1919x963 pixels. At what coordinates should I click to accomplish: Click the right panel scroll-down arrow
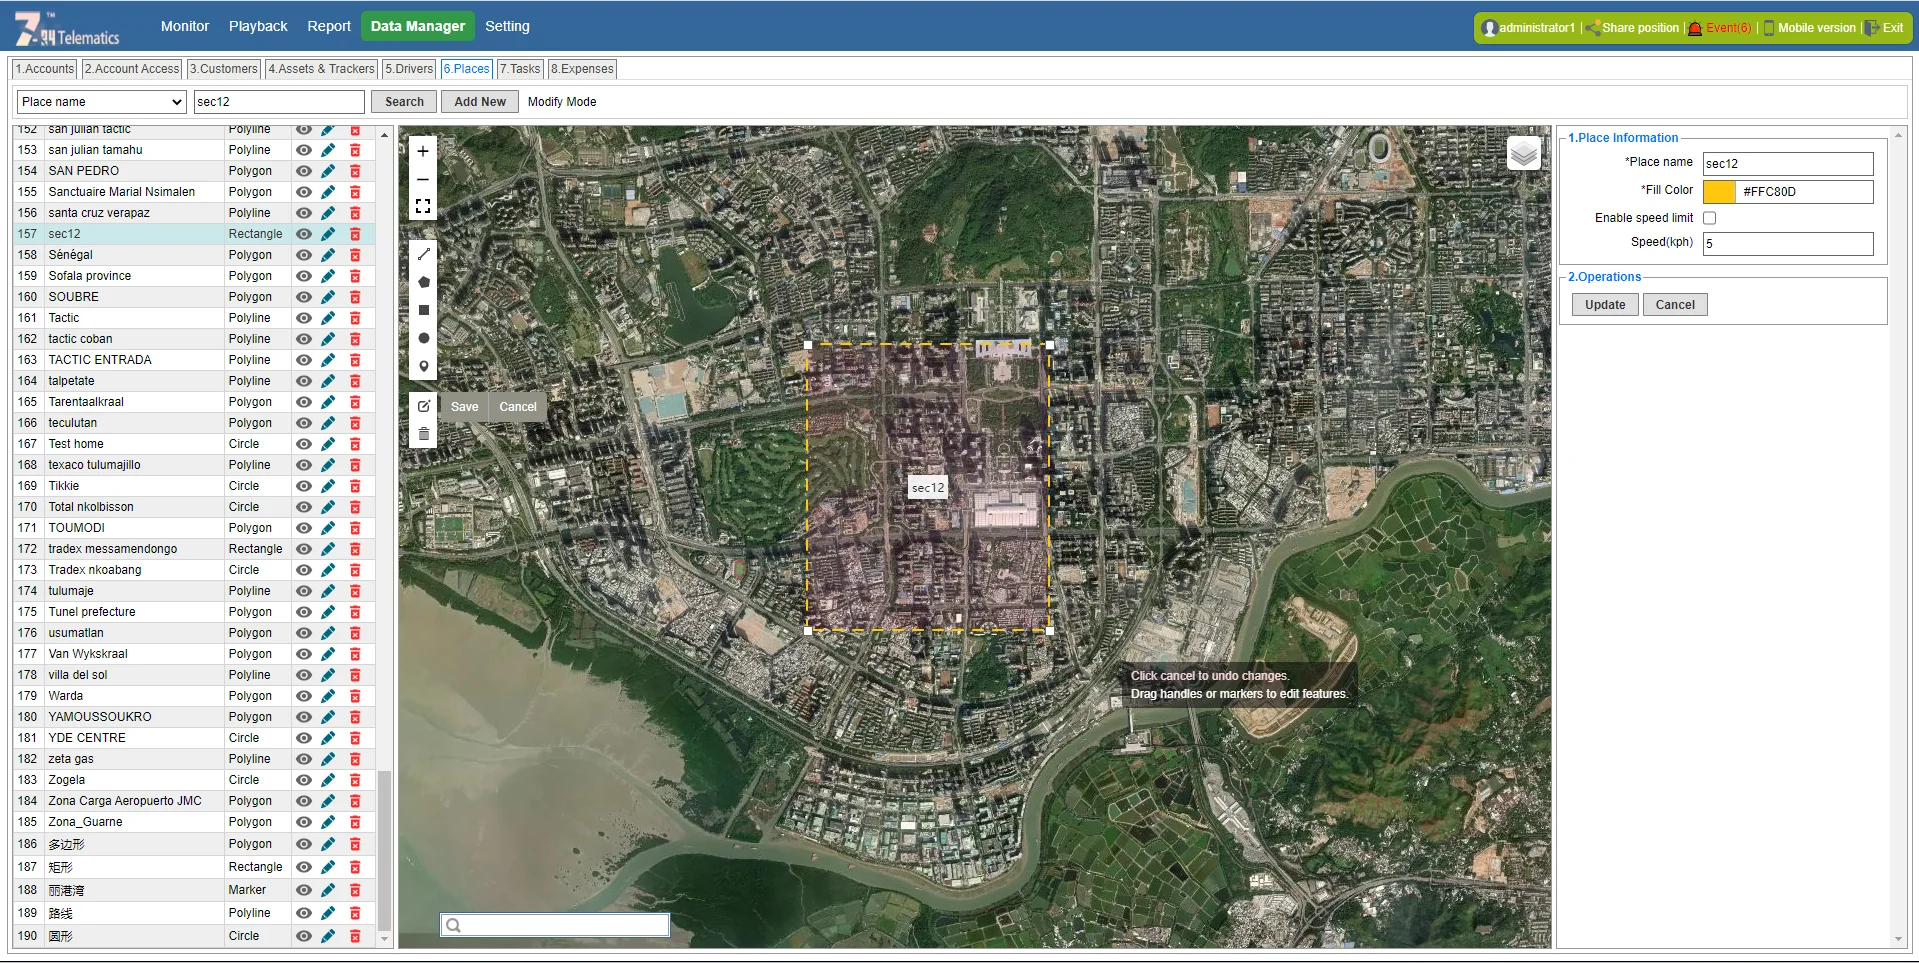[x=1898, y=939]
